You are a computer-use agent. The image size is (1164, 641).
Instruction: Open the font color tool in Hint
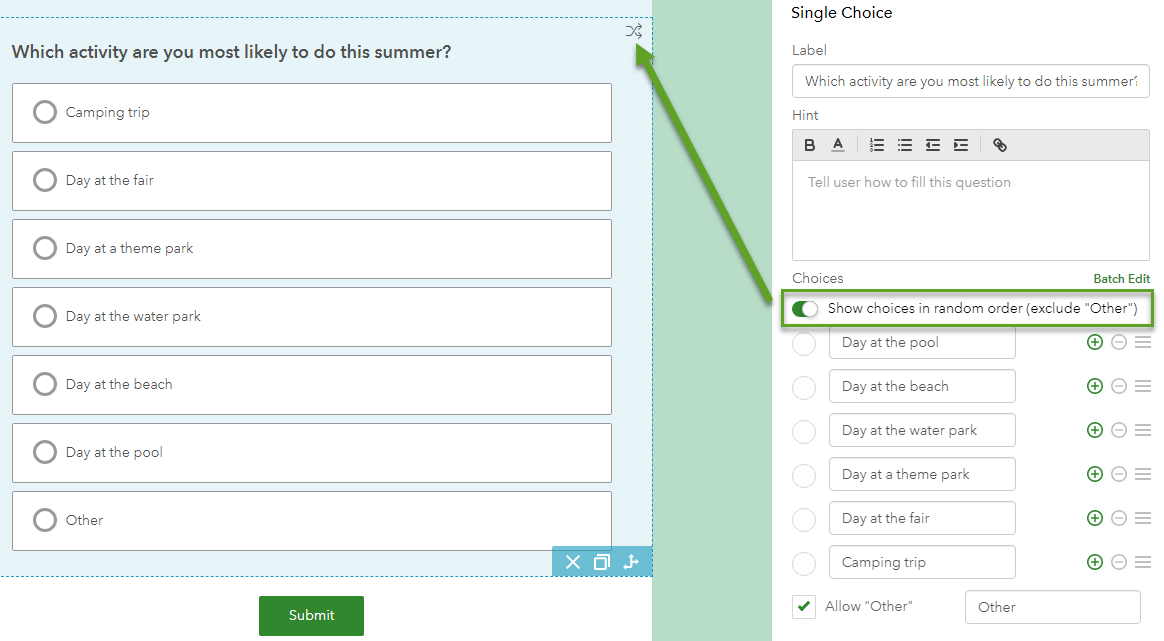coord(838,144)
